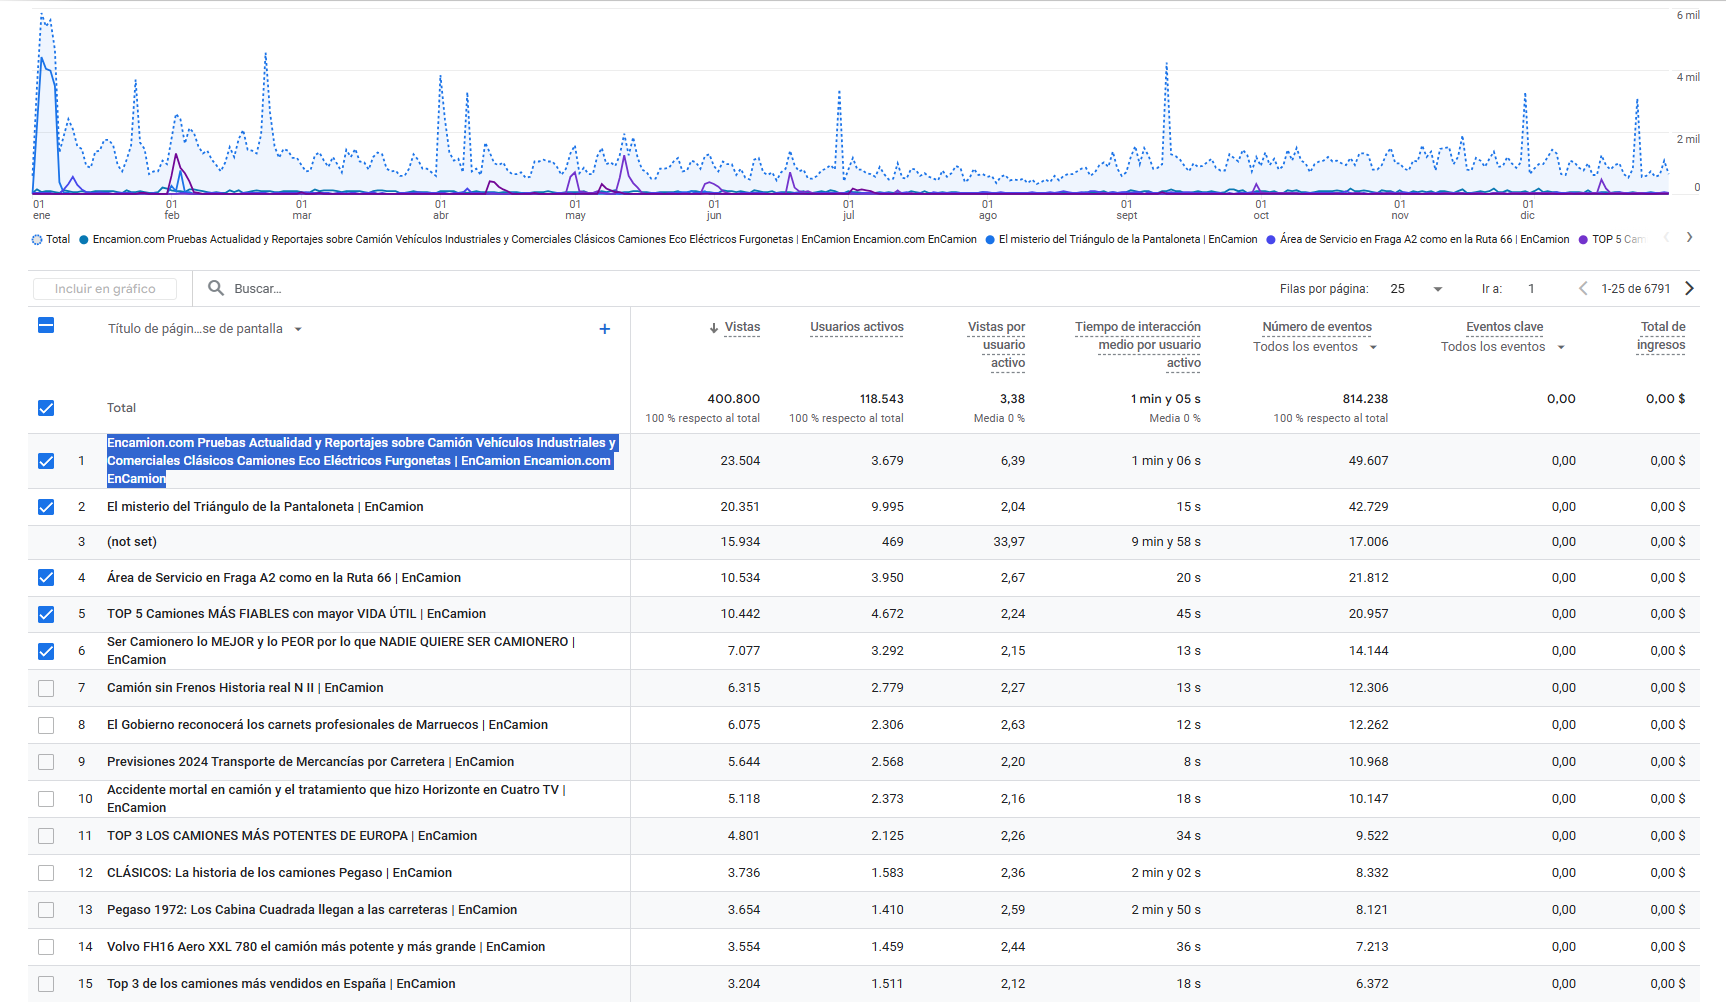This screenshot has width=1726, height=1002.
Task: Sort by Eventos clave column header
Action: click(1505, 327)
